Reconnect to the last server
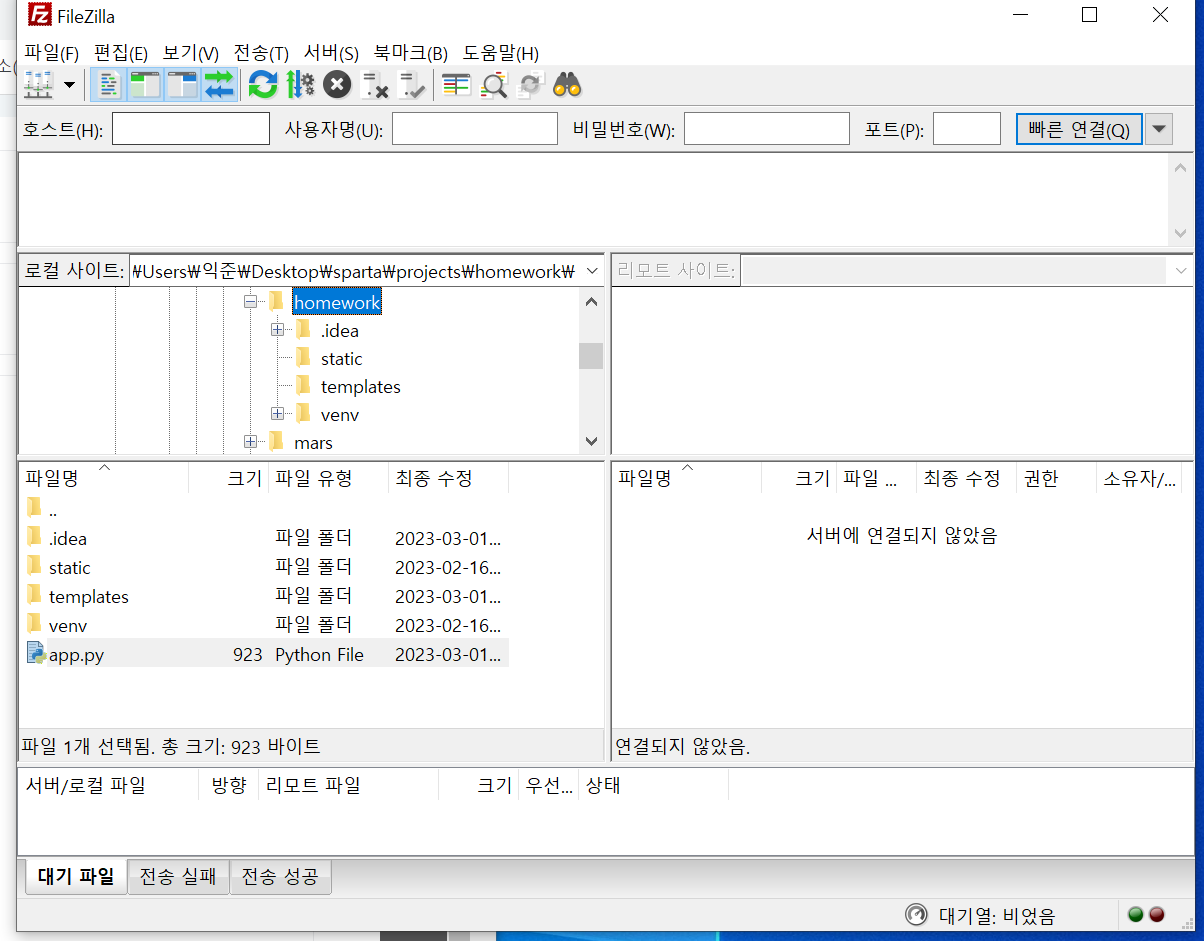 tap(412, 86)
